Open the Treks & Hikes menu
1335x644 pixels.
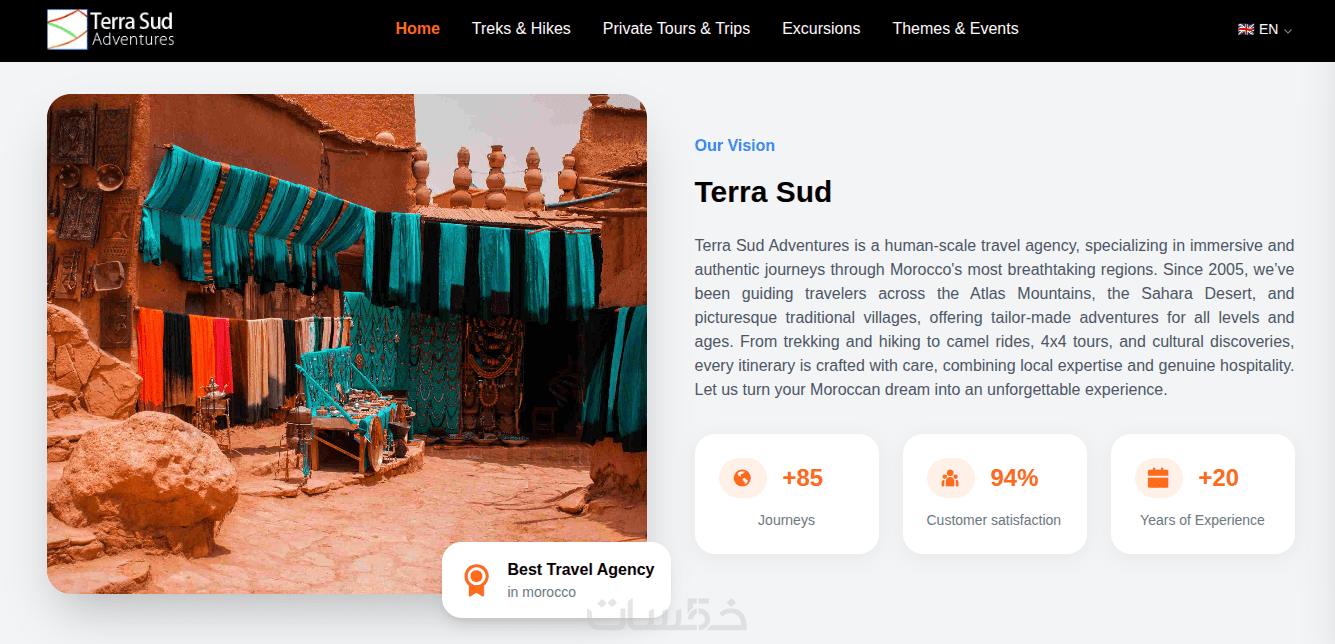tap(521, 28)
